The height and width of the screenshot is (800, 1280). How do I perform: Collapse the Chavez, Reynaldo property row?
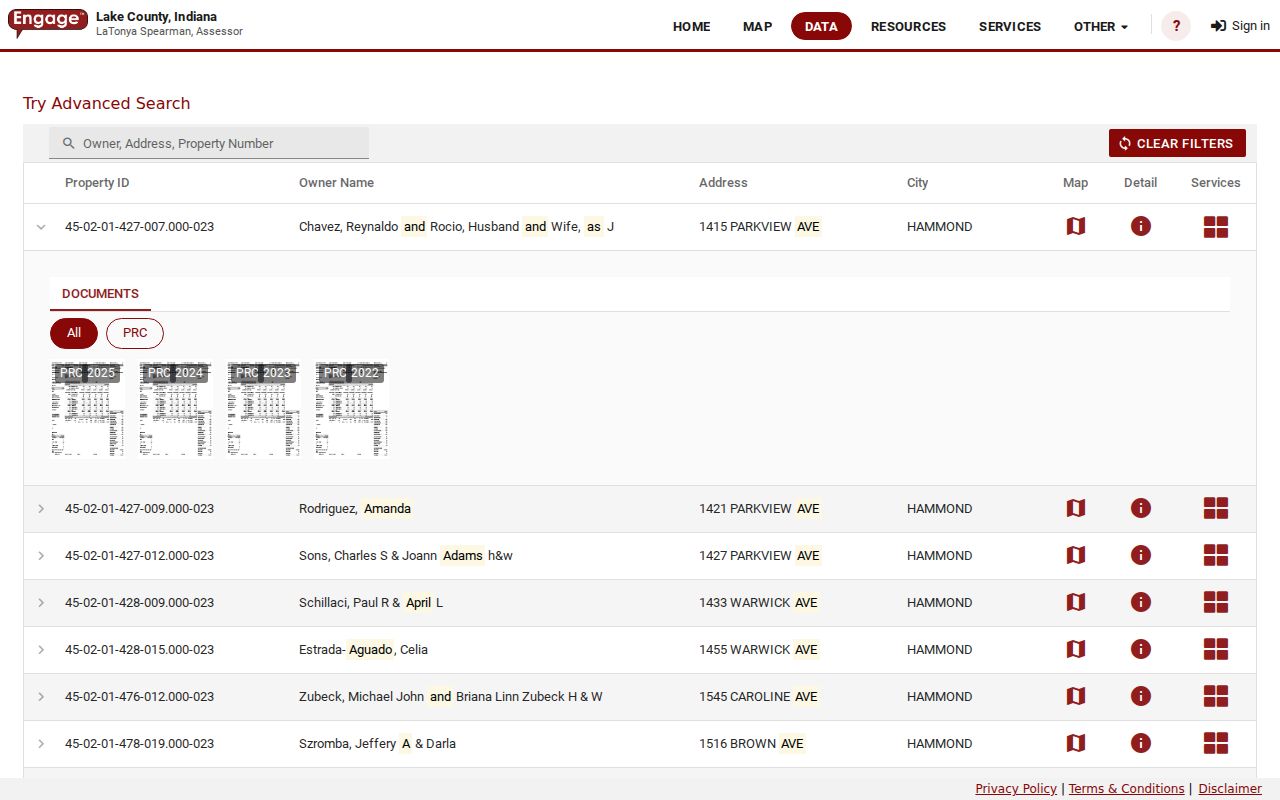[41, 227]
